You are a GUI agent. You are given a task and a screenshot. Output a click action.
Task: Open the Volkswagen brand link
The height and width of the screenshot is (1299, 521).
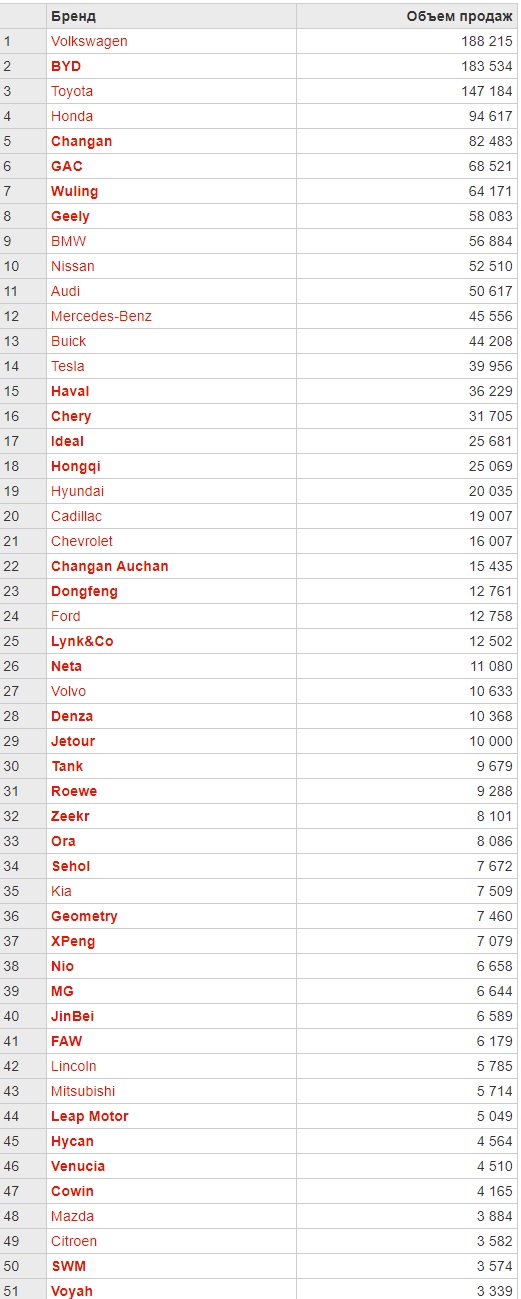[89, 41]
